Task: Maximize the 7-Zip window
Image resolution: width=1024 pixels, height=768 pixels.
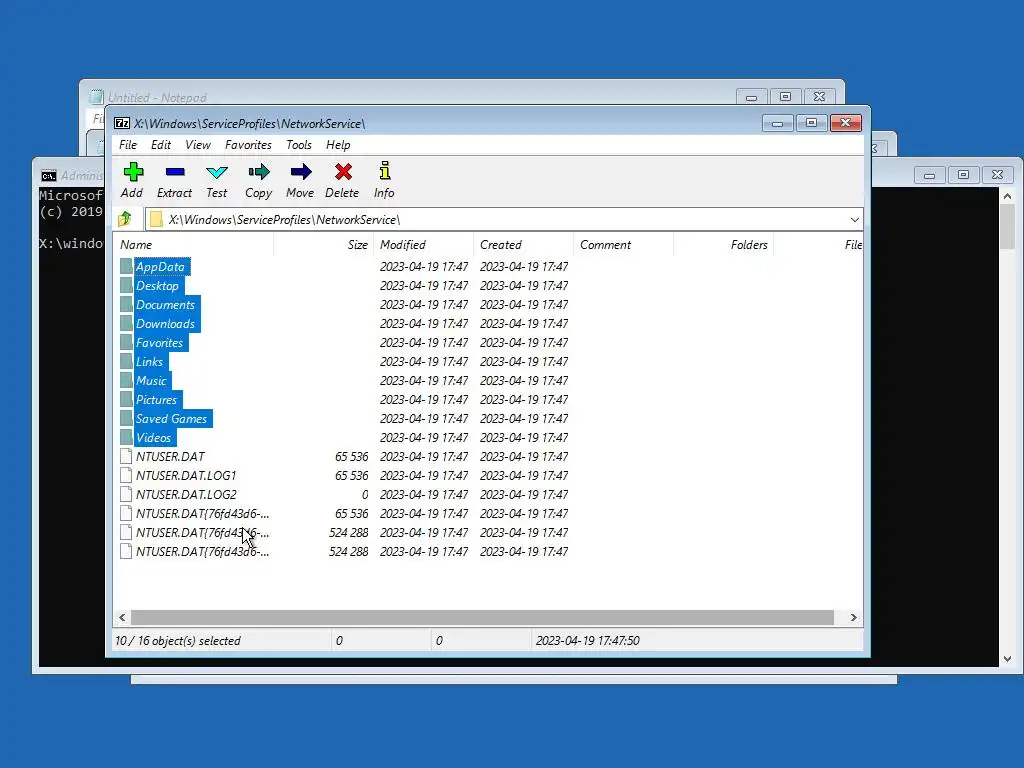Action: pos(811,123)
